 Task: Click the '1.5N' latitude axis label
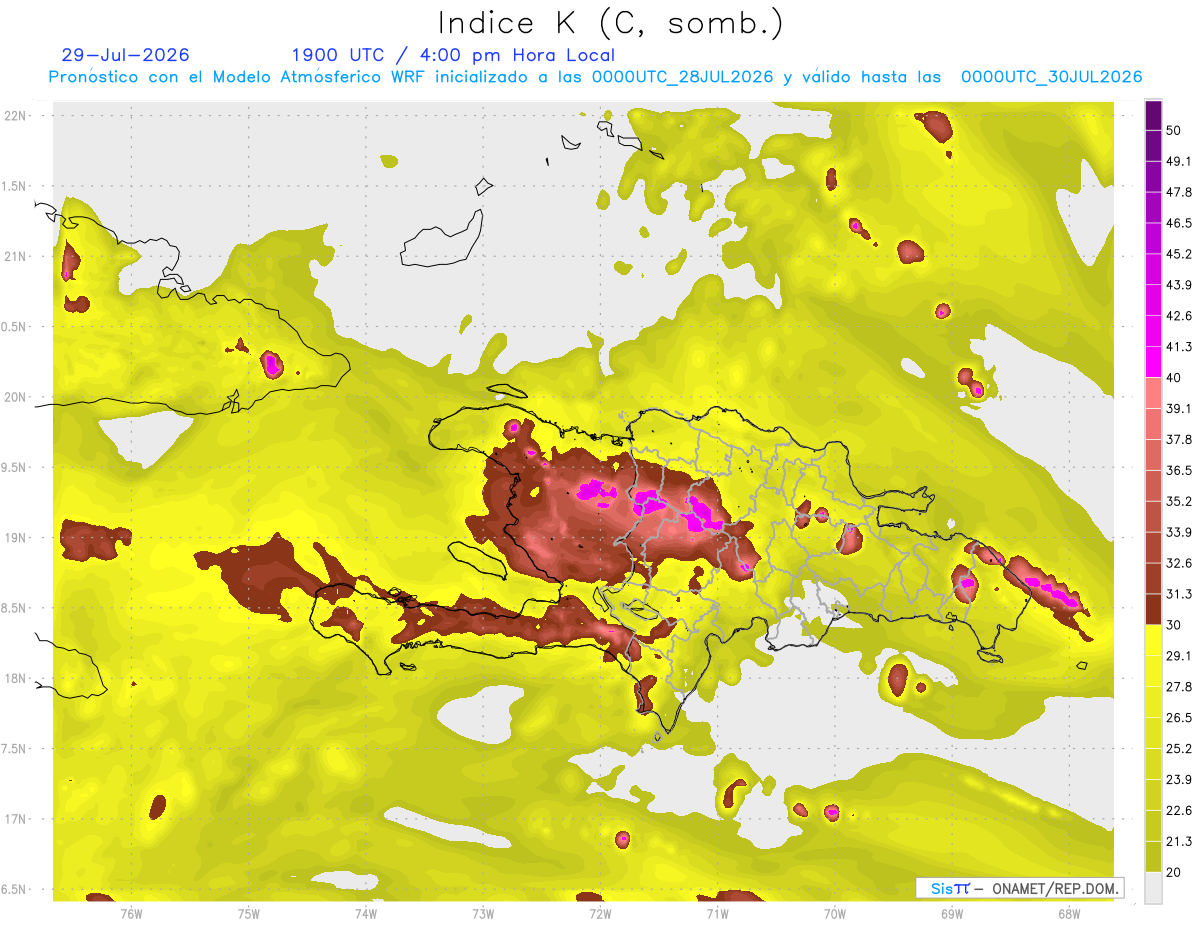tap(15, 186)
